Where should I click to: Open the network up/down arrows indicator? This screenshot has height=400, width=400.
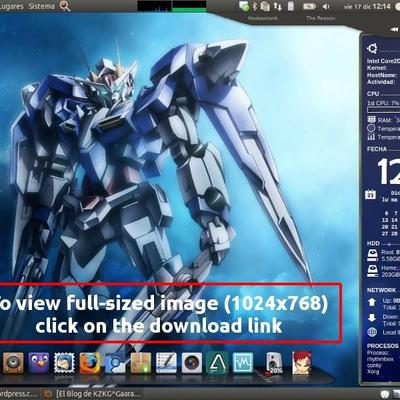[x=277, y=6]
